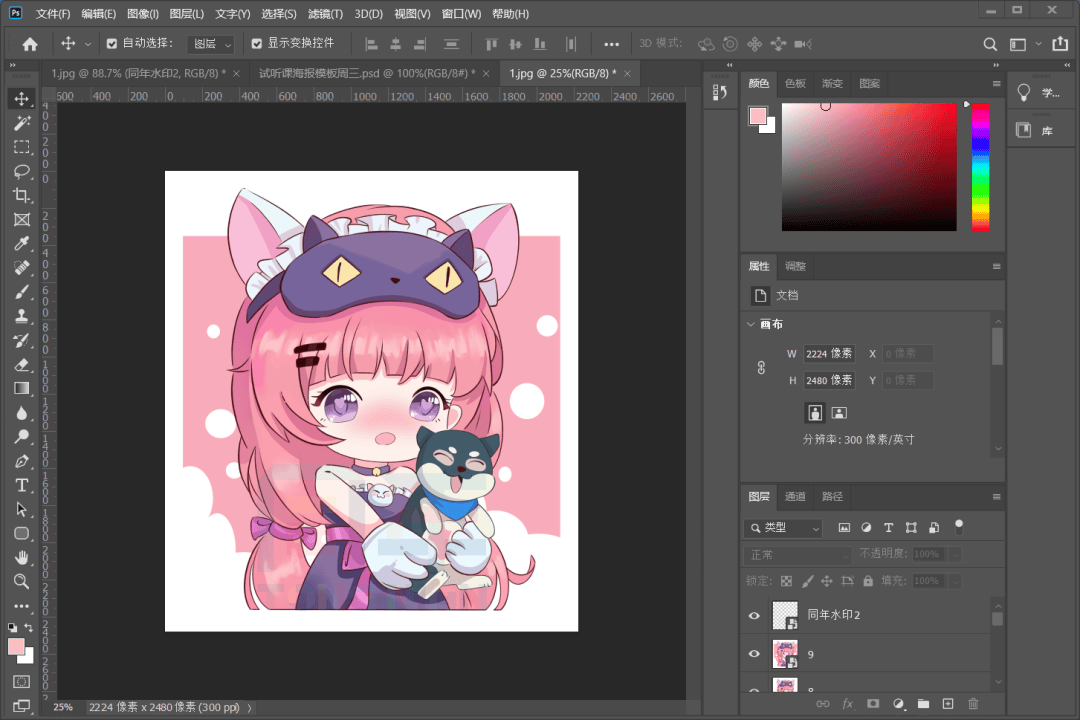Toggle lock transparent pixels icon
This screenshot has height=720, width=1080.
tap(787, 581)
